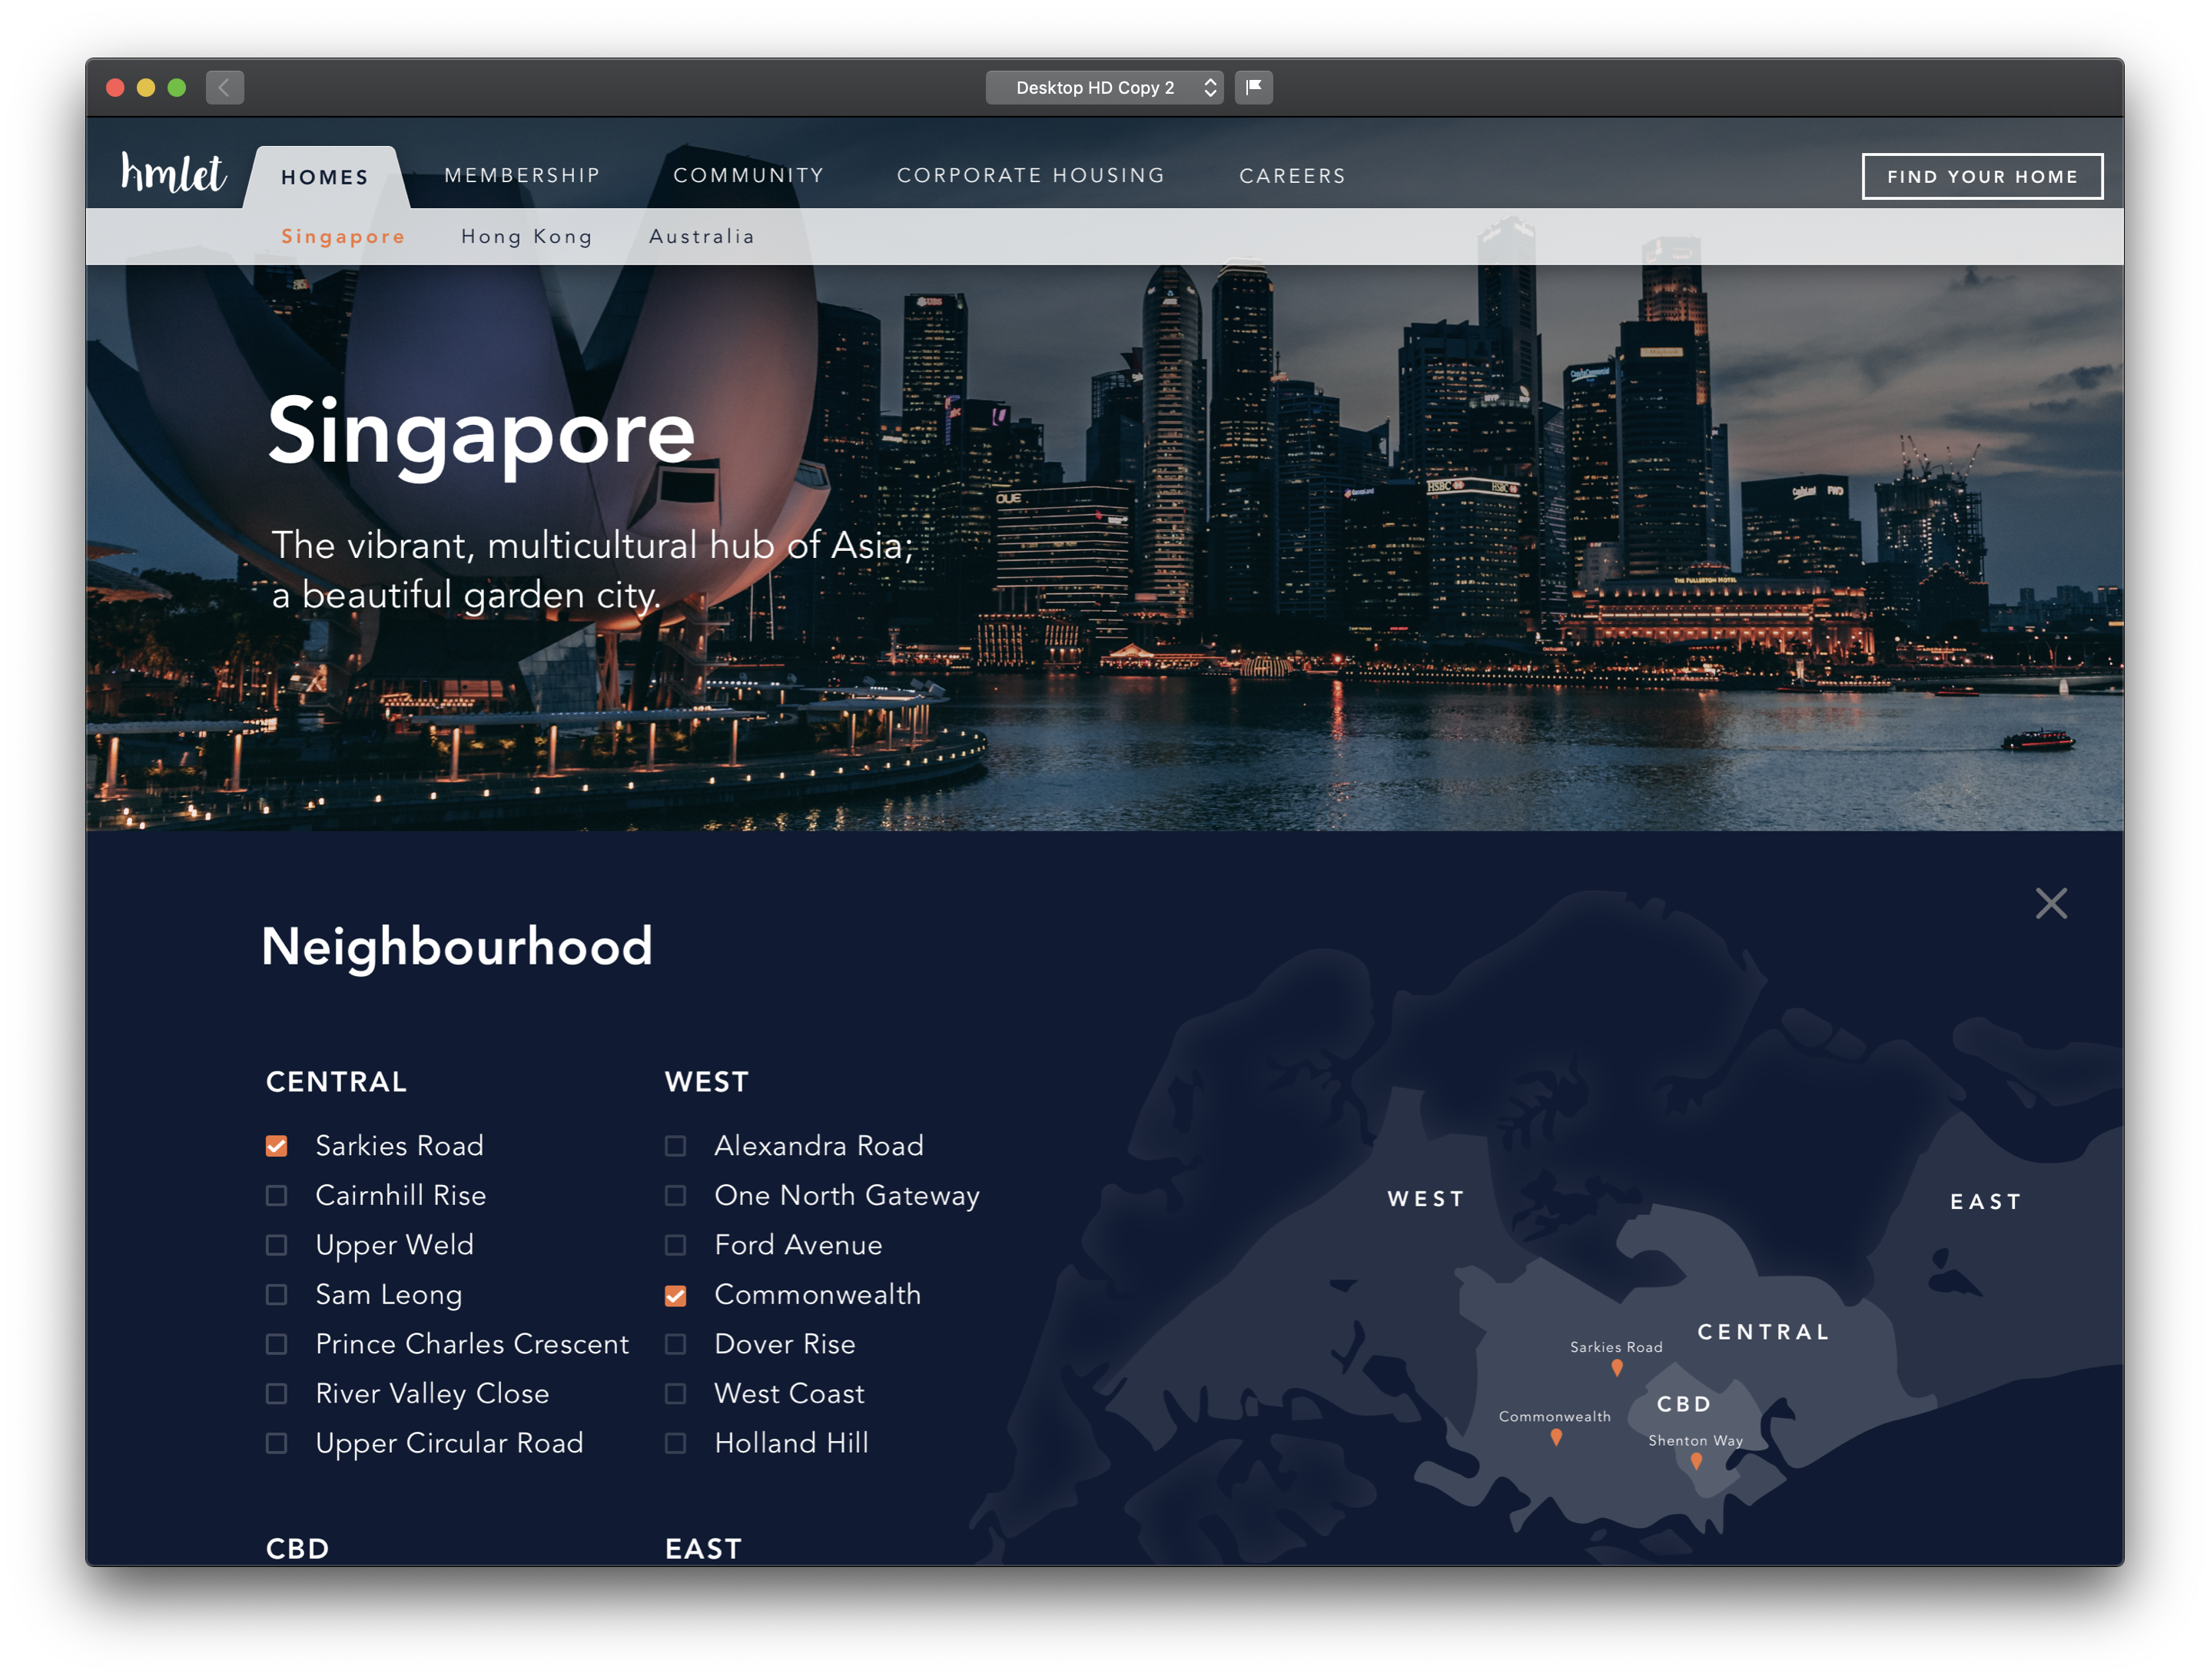This screenshot has height=1680, width=2210.
Task: Check the Dover Rise checkbox
Action: [x=675, y=1343]
